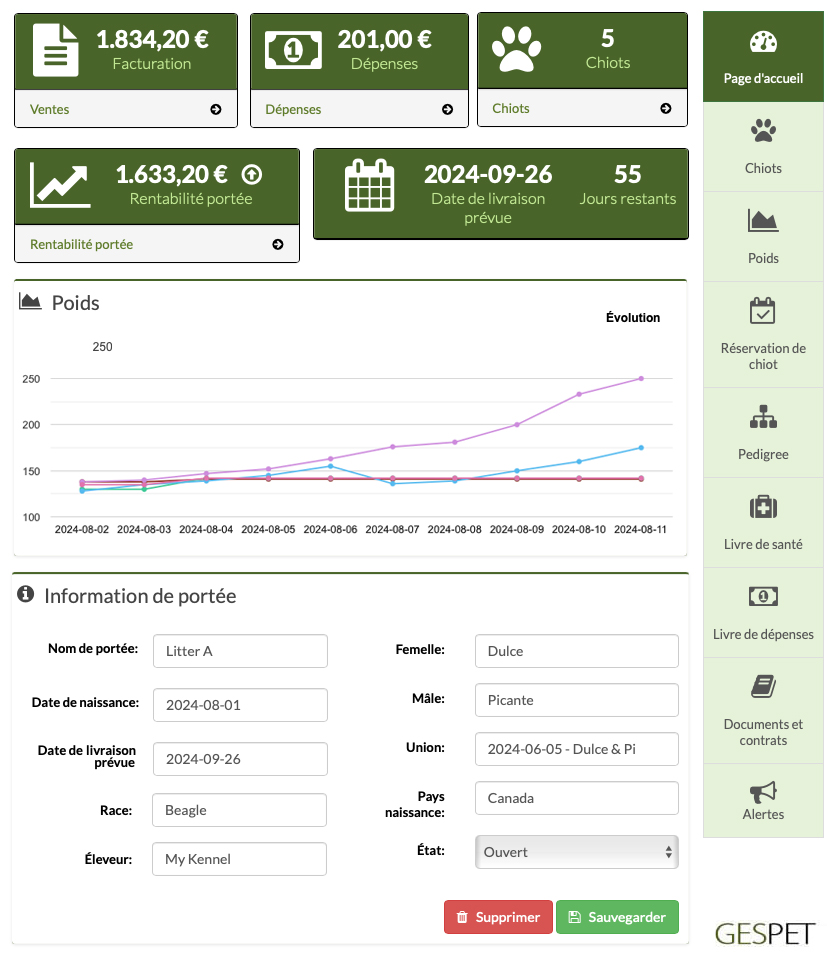Image resolution: width=827 pixels, height=959 pixels.
Task: Follow the Chiots link under the puppies card
Action: coord(511,108)
